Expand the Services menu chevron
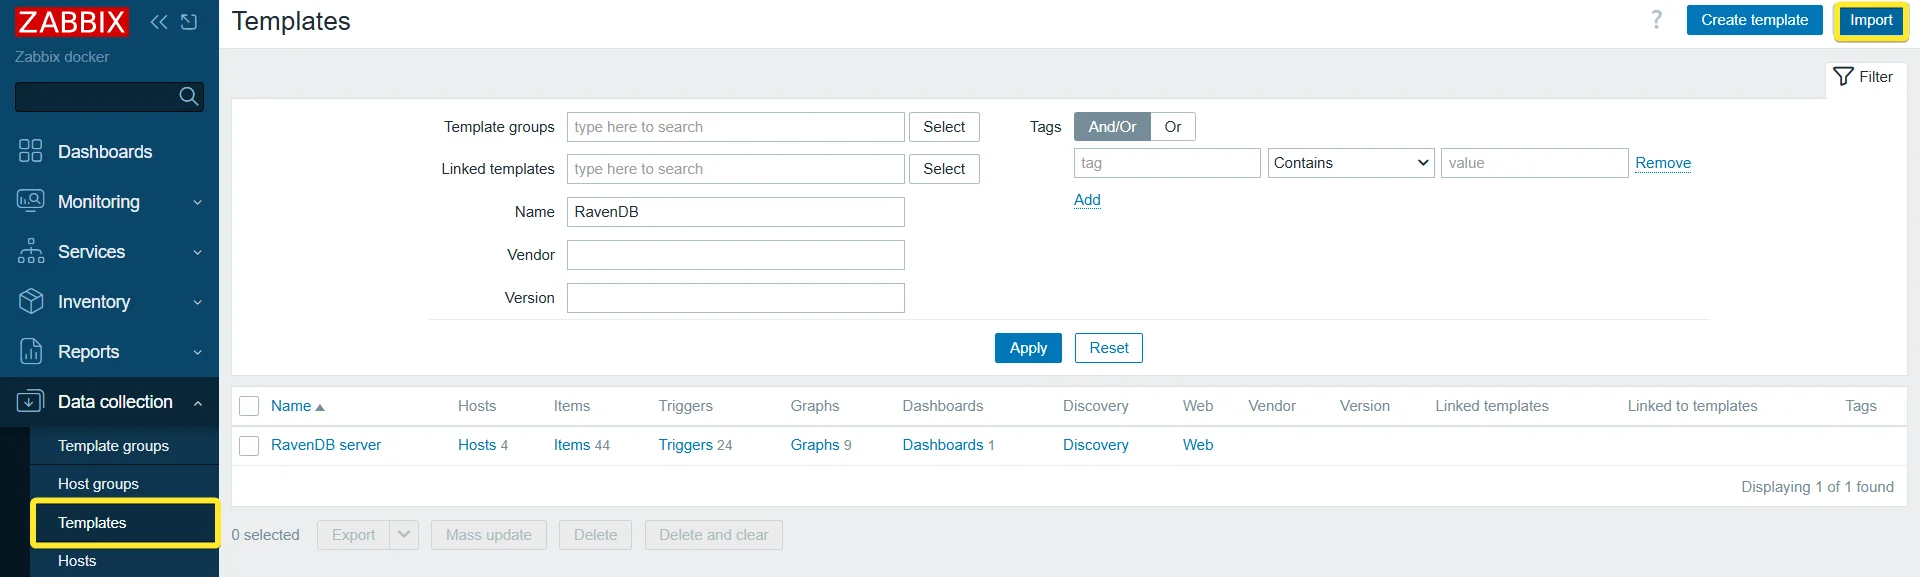This screenshot has height=577, width=1920. [x=197, y=252]
